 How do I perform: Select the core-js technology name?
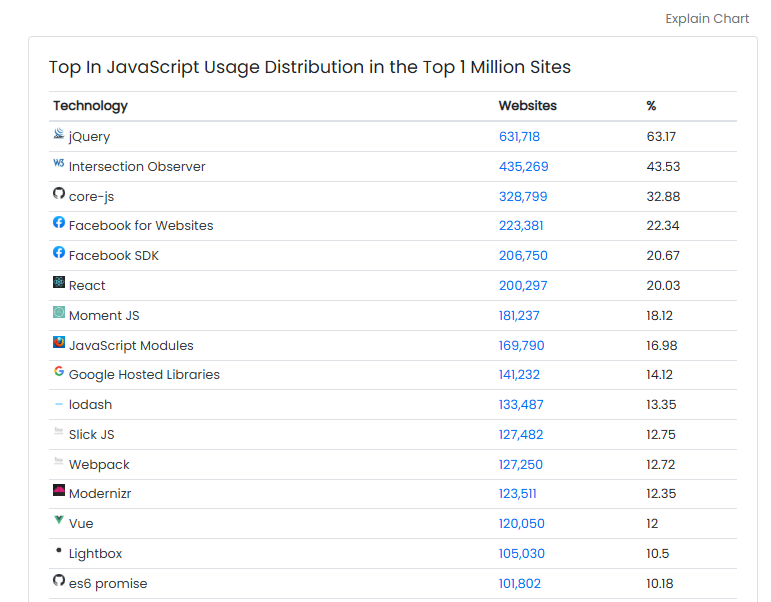(91, 197)
